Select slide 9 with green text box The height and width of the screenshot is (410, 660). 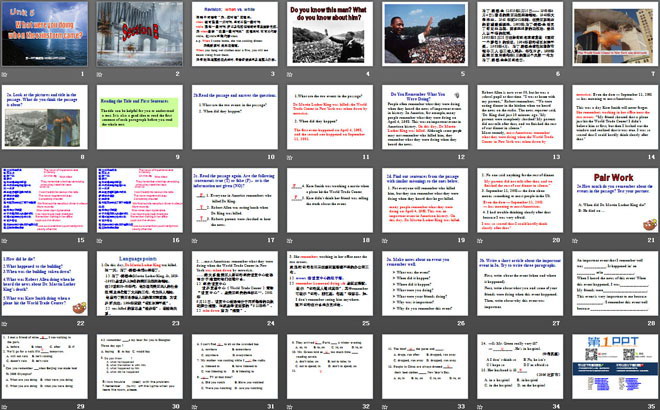[x=140, y=117]
